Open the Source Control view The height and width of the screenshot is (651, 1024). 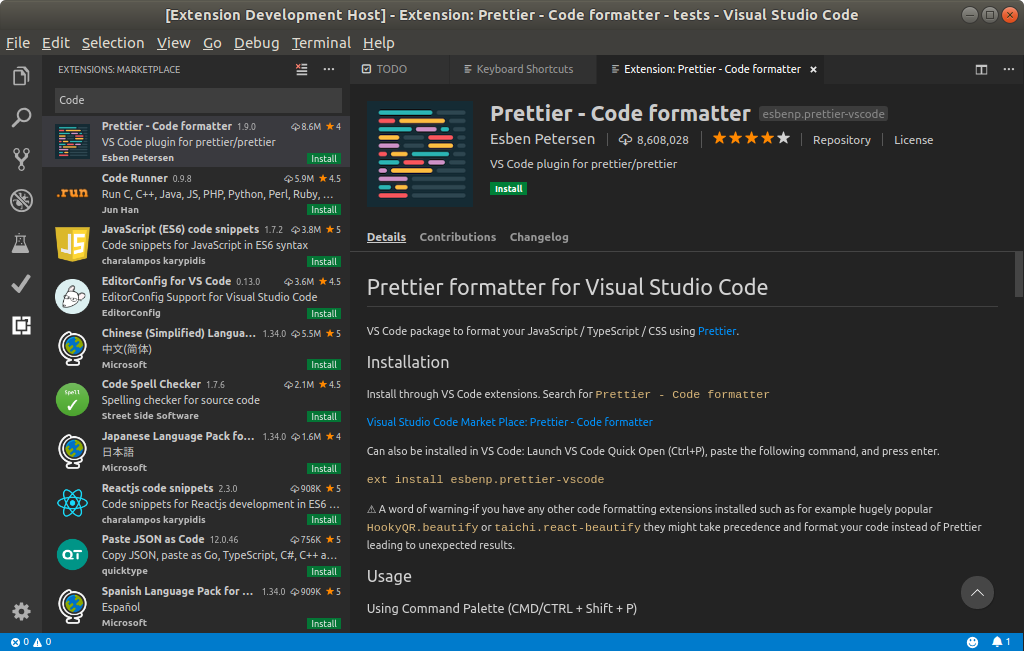click(20, 159)
